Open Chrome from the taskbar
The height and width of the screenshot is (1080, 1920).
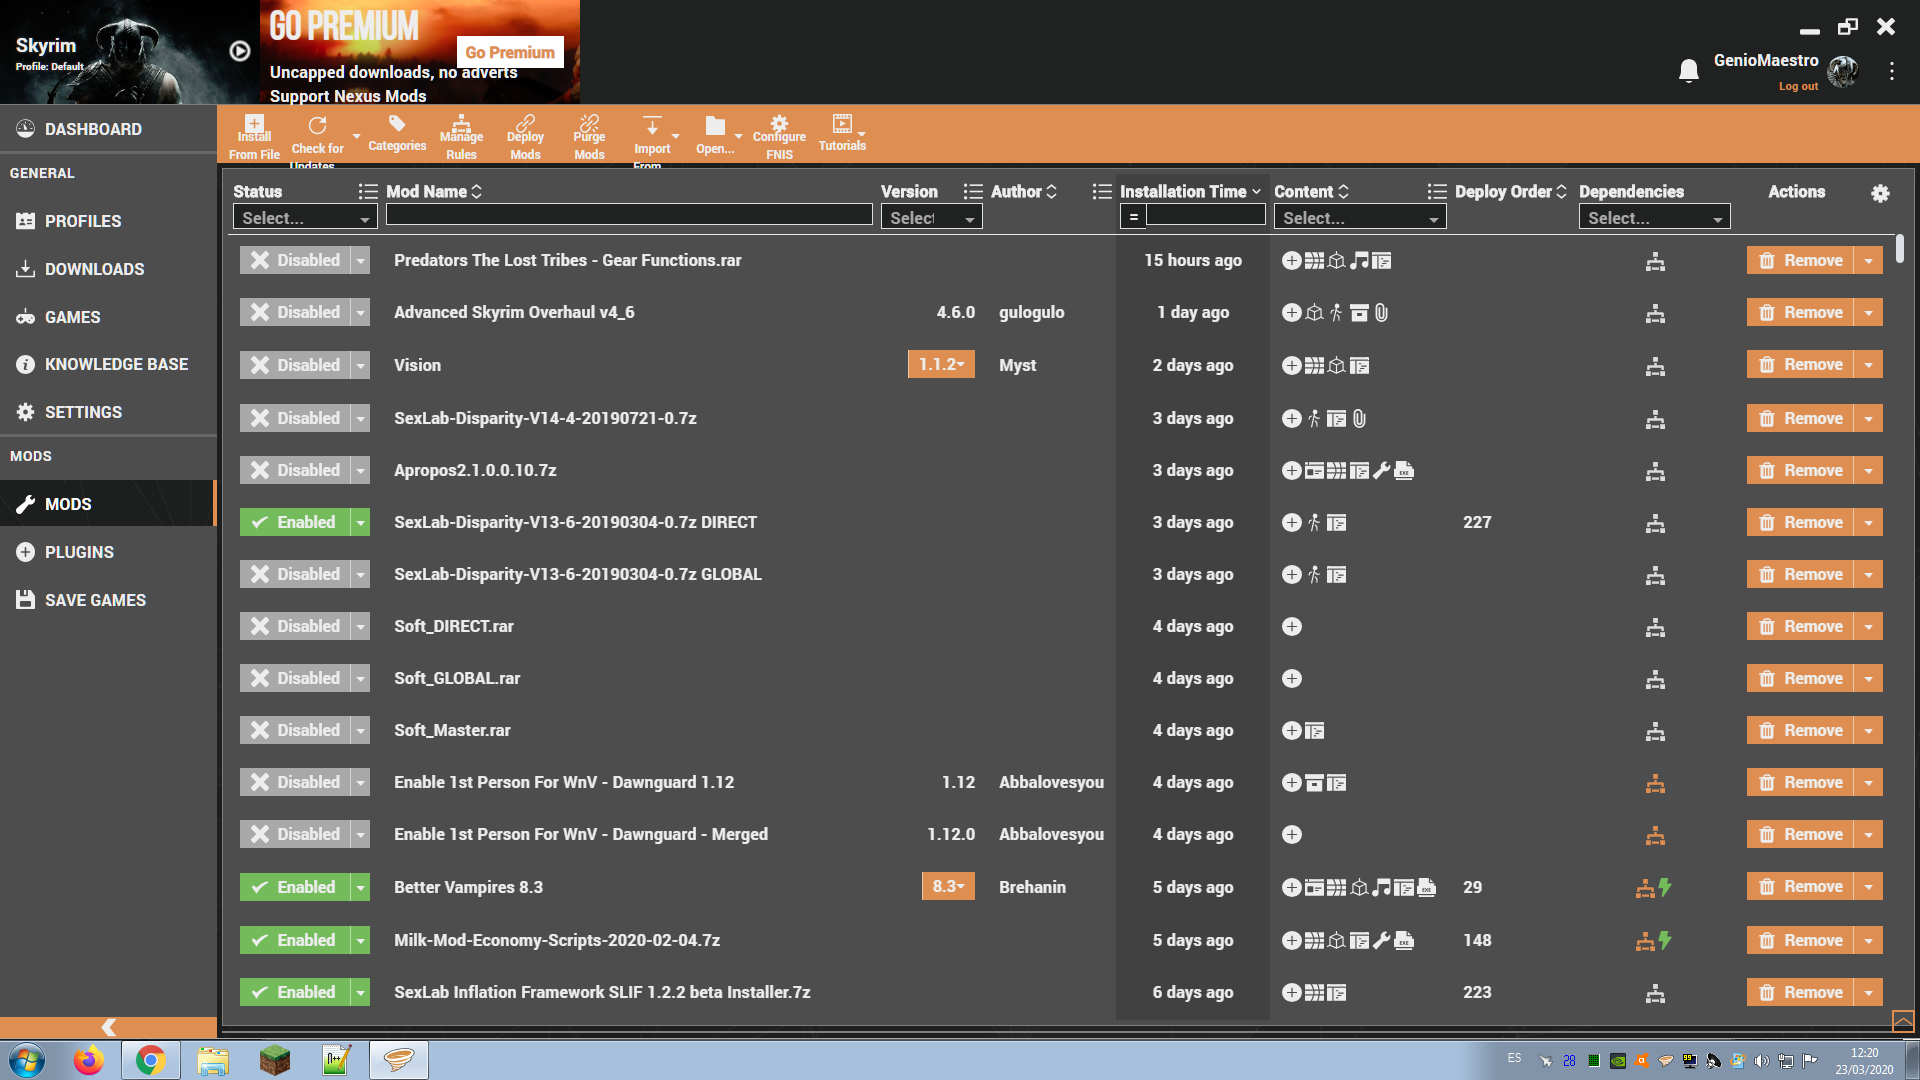(151, 1060)
